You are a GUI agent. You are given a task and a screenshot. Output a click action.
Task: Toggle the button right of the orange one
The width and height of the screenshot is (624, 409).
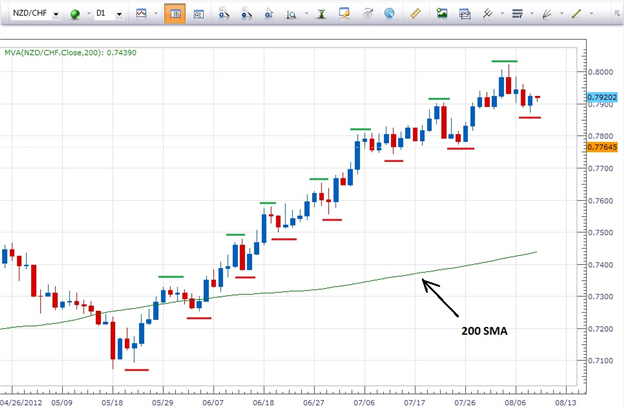click(x=197, y=15)
